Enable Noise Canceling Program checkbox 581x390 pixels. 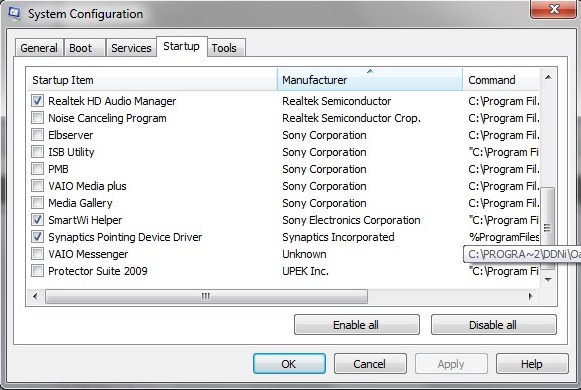37,118
